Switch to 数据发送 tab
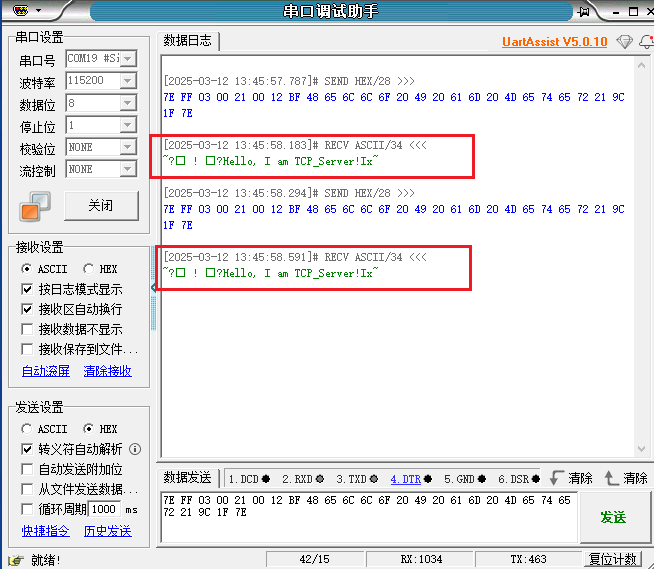The image size is (654, 569). click(187, 478)
